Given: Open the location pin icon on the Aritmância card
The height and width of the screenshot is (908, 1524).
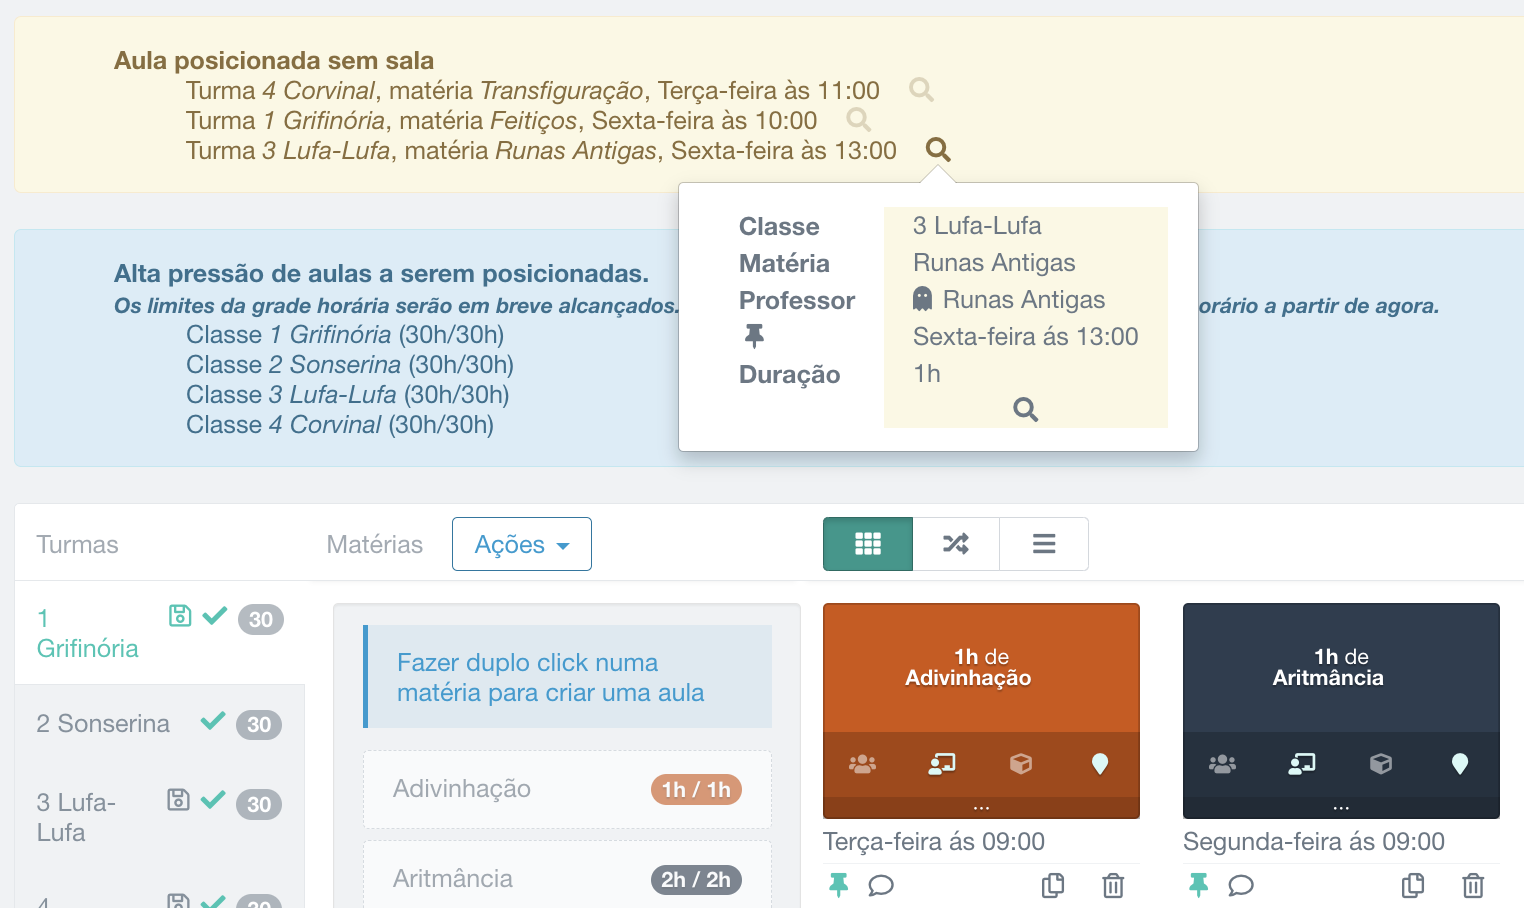Looking at the screenshot, I should (x=1460, y=763).
